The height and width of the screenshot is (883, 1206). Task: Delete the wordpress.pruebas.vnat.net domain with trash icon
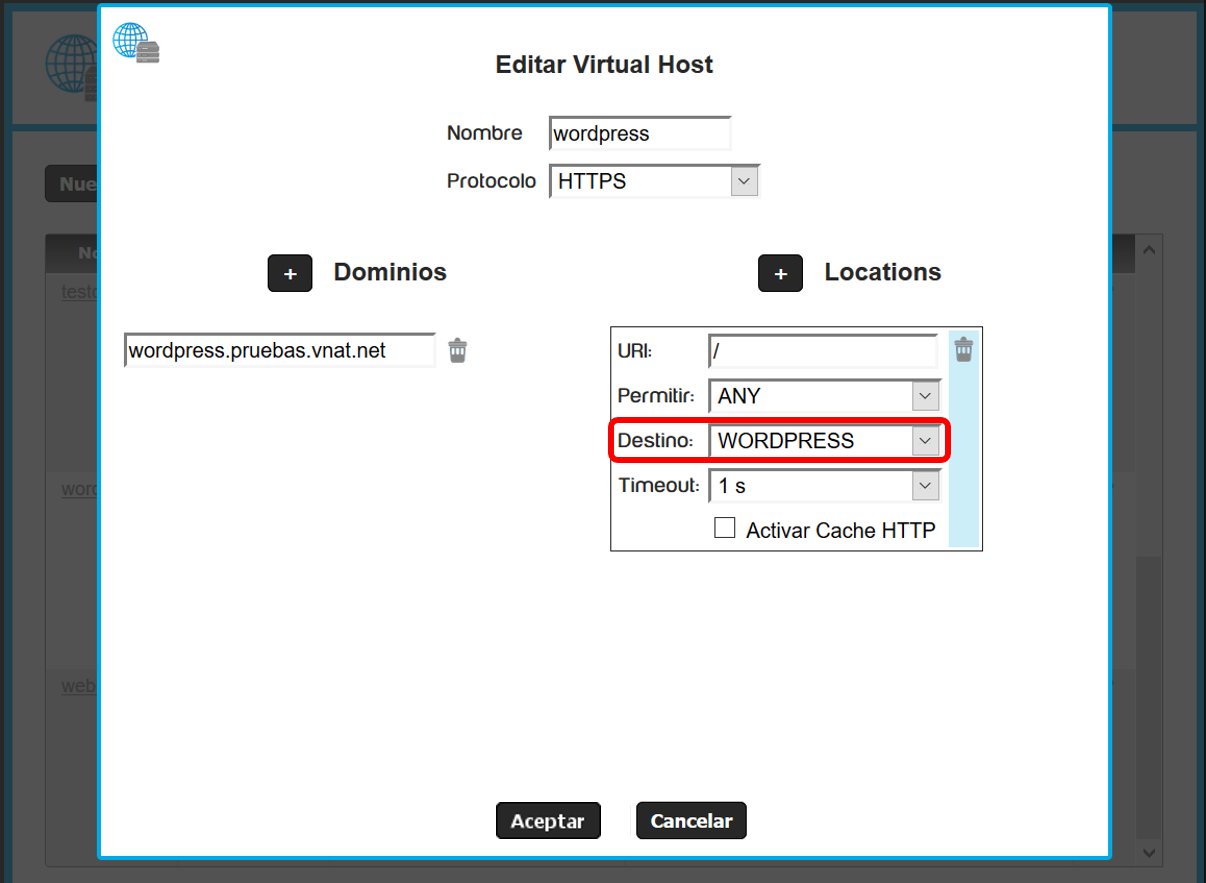[x=457, y=350]
